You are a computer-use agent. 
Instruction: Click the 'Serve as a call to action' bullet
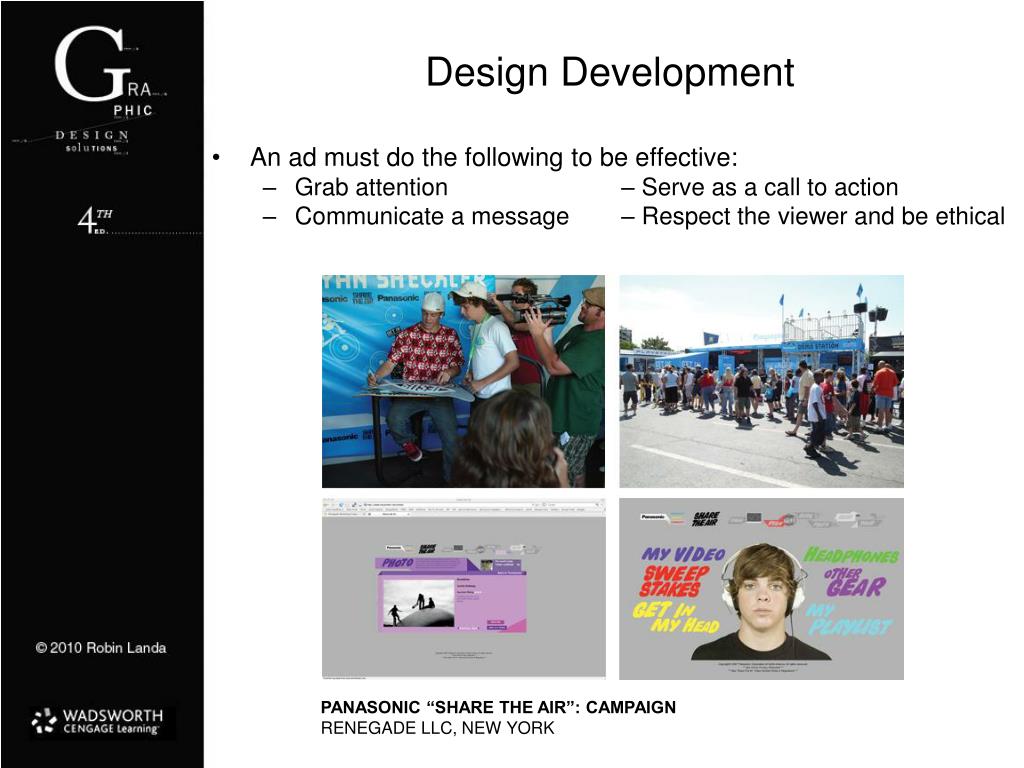tap(769, 187)
